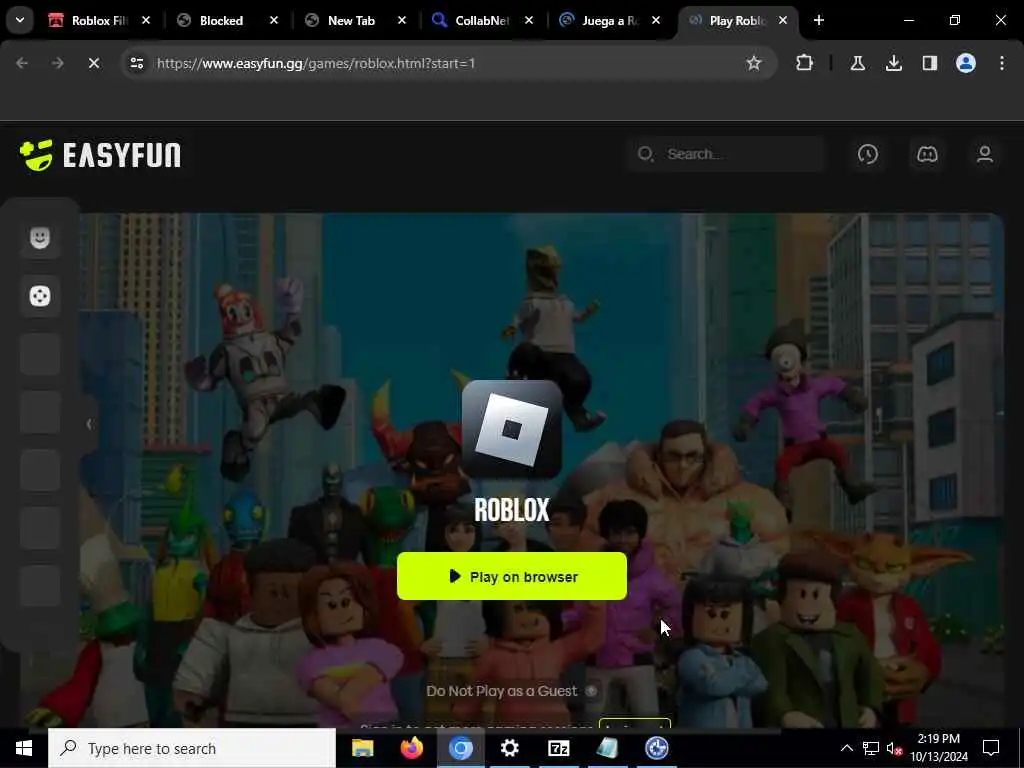Open the Windows Start menu

click(24, 748)
